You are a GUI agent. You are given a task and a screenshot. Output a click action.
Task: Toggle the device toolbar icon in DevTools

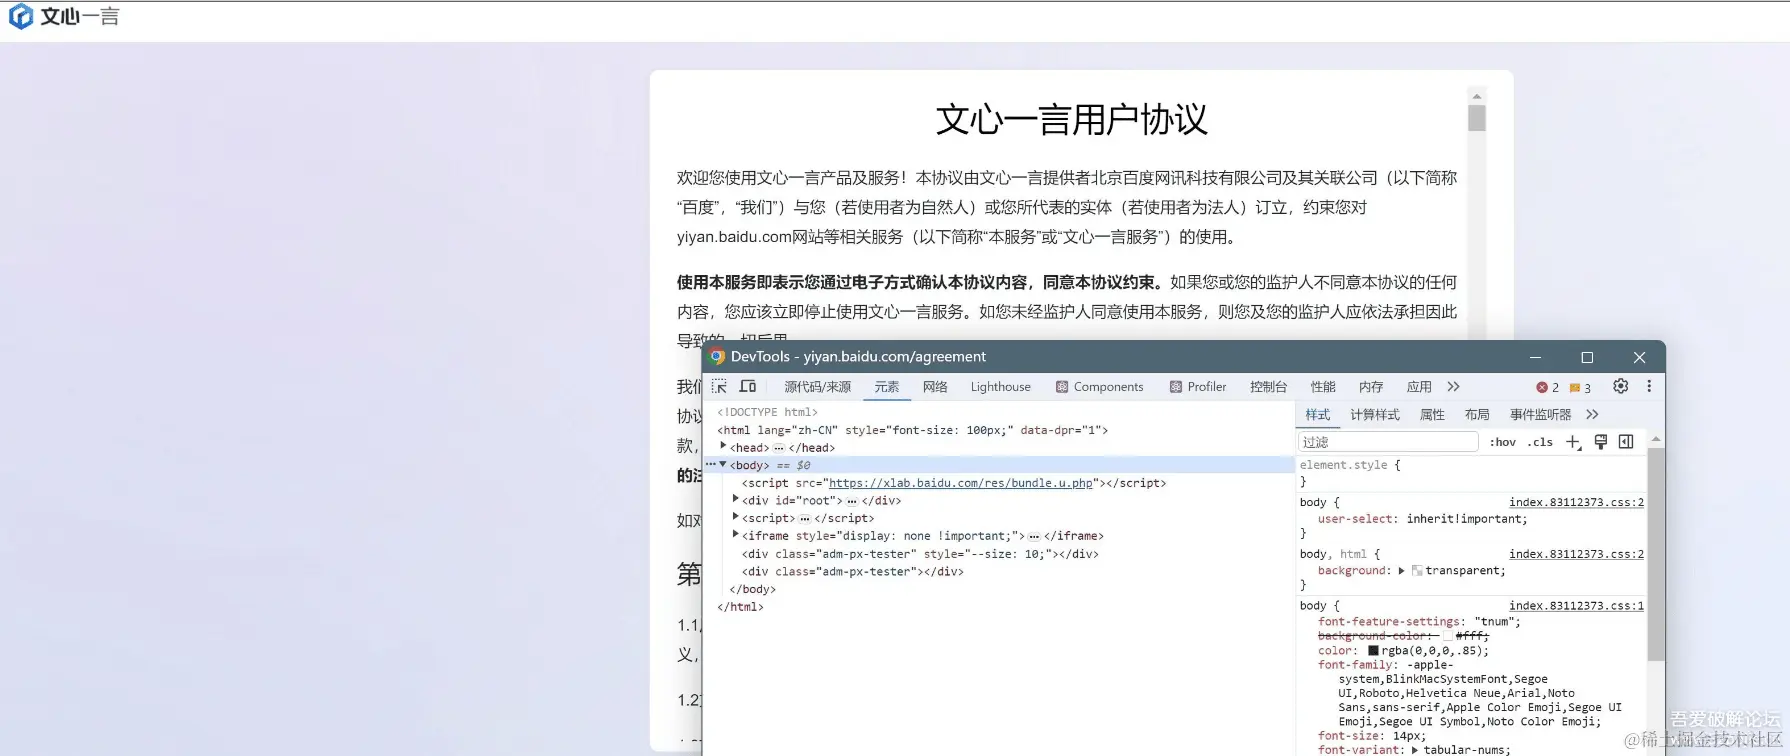(747, 387)
